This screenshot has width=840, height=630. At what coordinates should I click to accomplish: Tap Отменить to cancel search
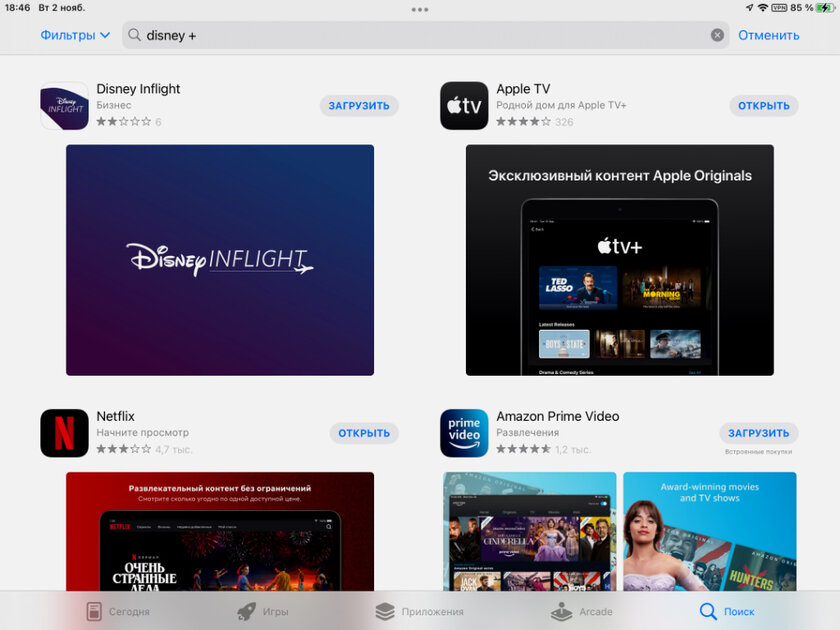[x=768, y=35]
